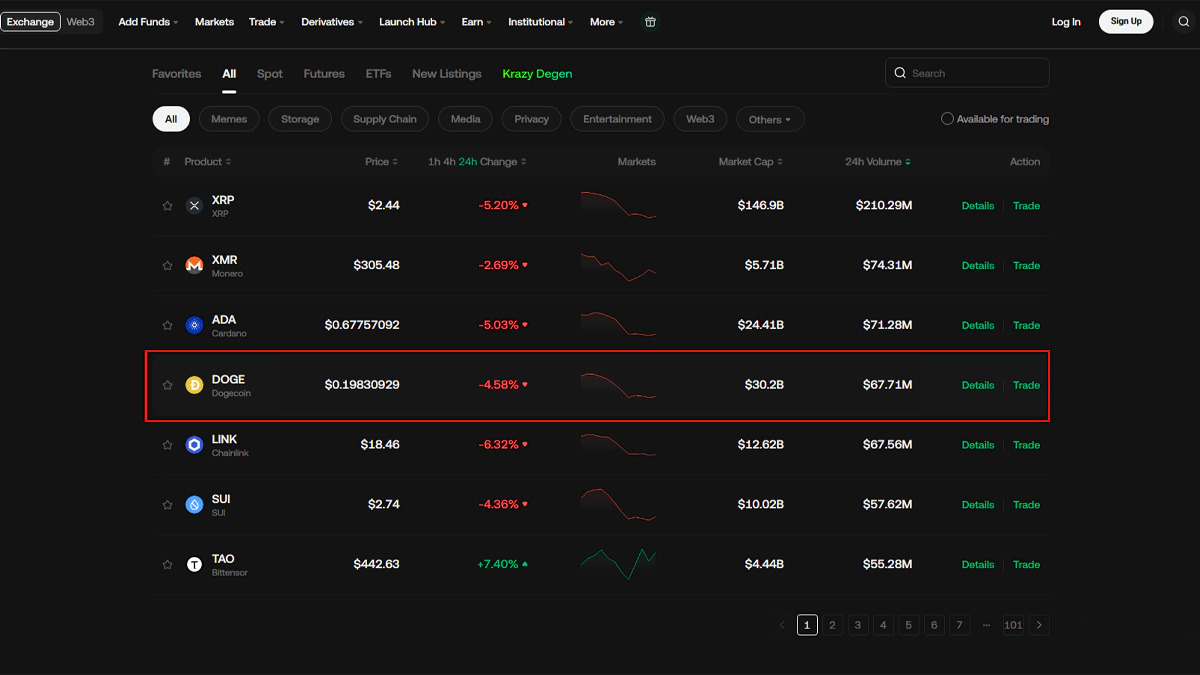Expand the Others category dropdown

coord(770,119)
